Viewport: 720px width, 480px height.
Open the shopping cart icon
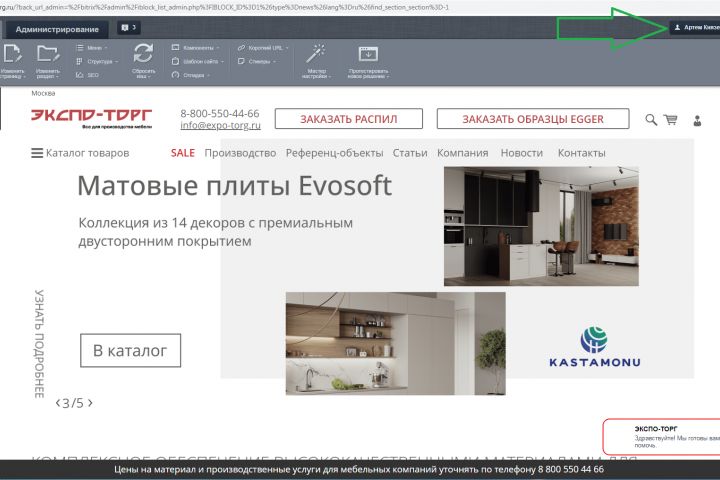pyautogui.click(x=670, y=120)
